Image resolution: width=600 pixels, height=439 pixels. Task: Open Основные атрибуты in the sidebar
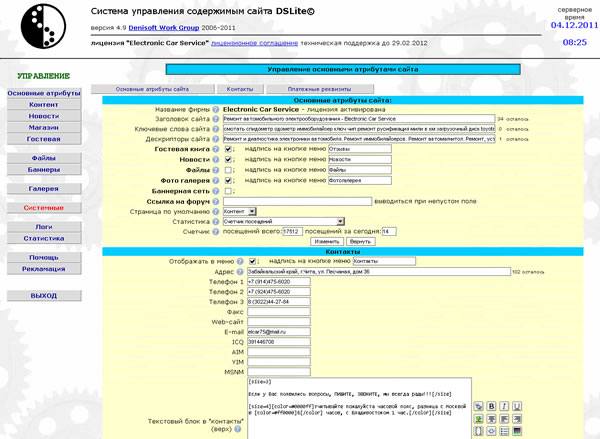(x=44, y=93)
